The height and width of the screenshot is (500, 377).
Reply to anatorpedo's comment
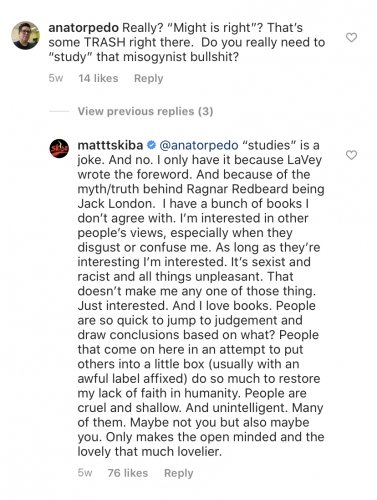tap(148, 78)
